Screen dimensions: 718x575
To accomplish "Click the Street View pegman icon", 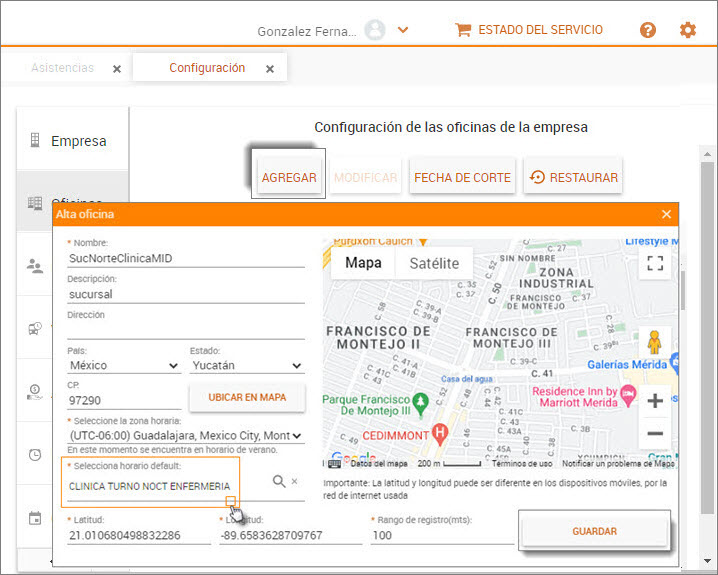I will pyautogui.click(x=655, y=342).
